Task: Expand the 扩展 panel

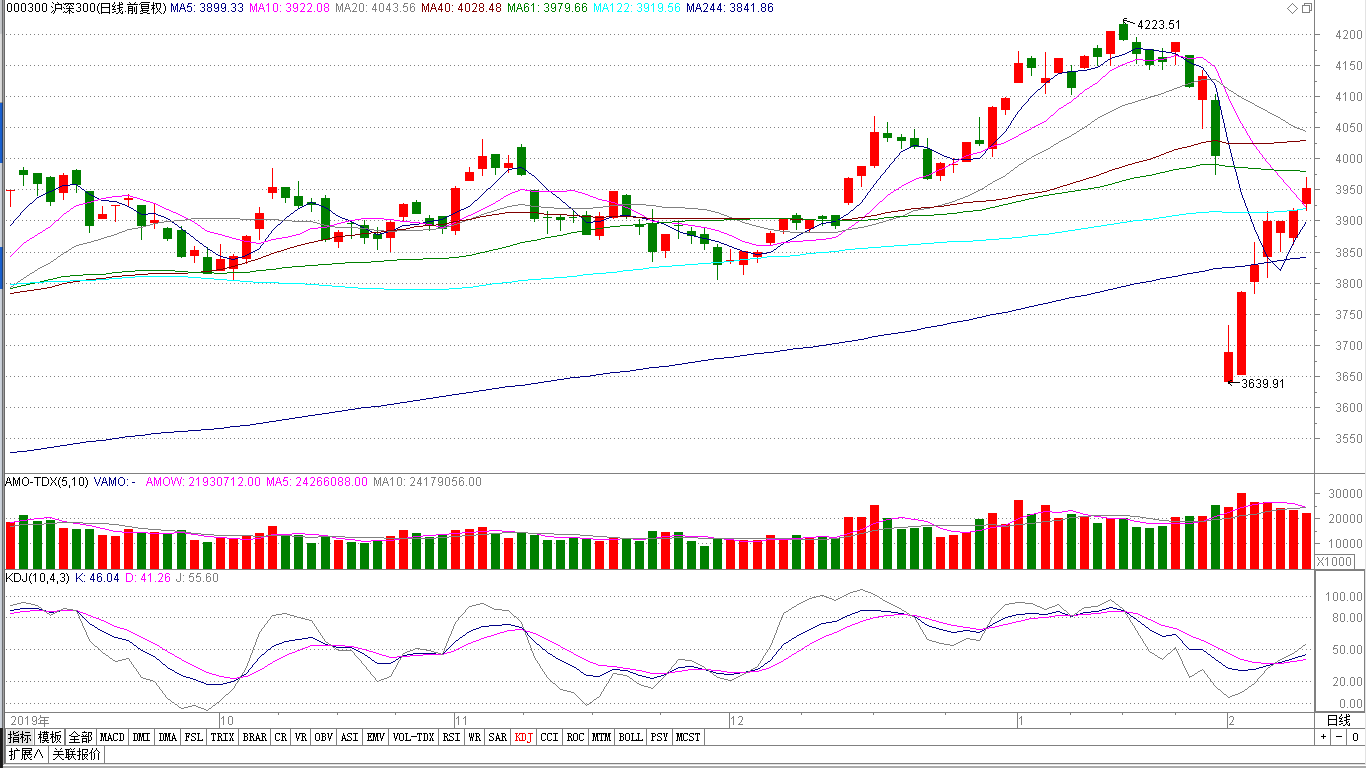Action: pyautogui.click(x=26, y=754)
